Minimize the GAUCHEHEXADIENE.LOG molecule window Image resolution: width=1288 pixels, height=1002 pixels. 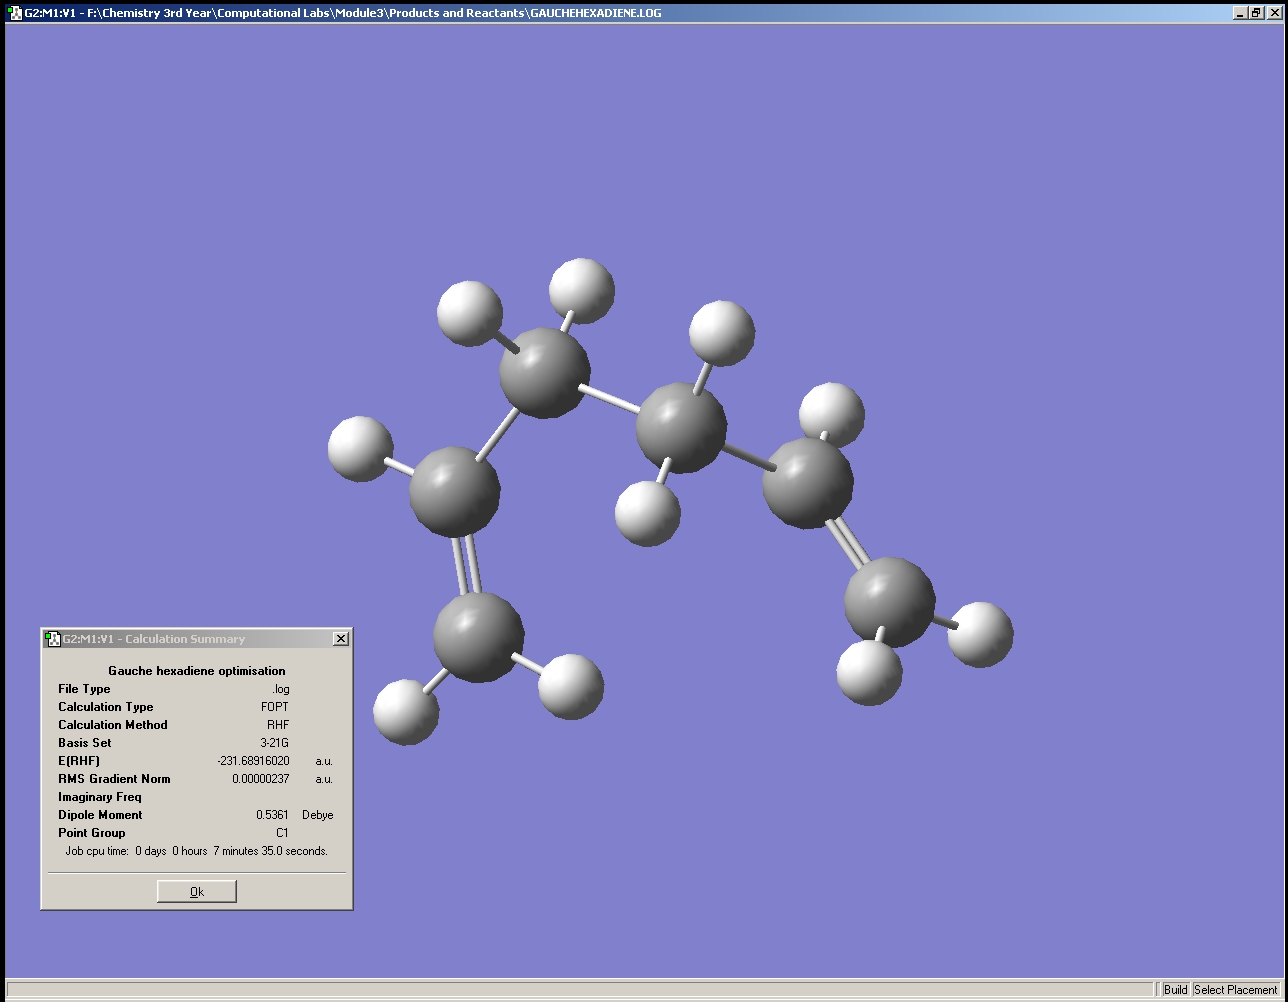[1241, 13]
